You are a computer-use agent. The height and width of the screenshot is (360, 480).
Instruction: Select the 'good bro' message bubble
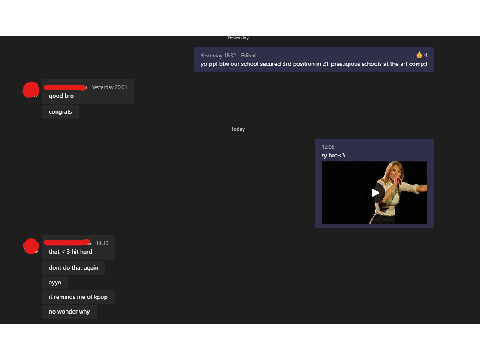tap(88, 92)
